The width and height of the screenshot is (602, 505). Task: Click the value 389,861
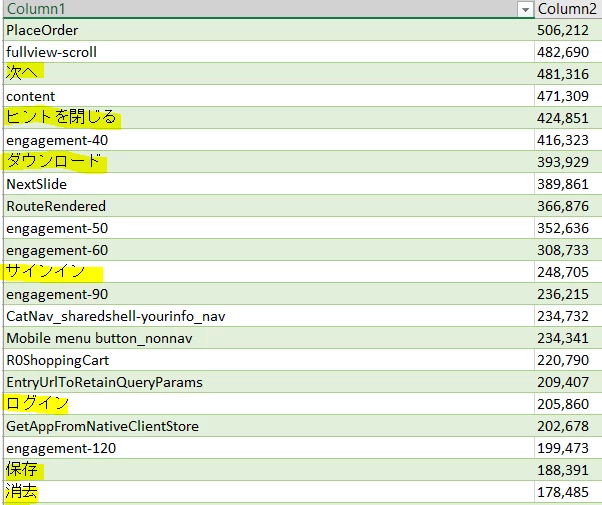562,184
